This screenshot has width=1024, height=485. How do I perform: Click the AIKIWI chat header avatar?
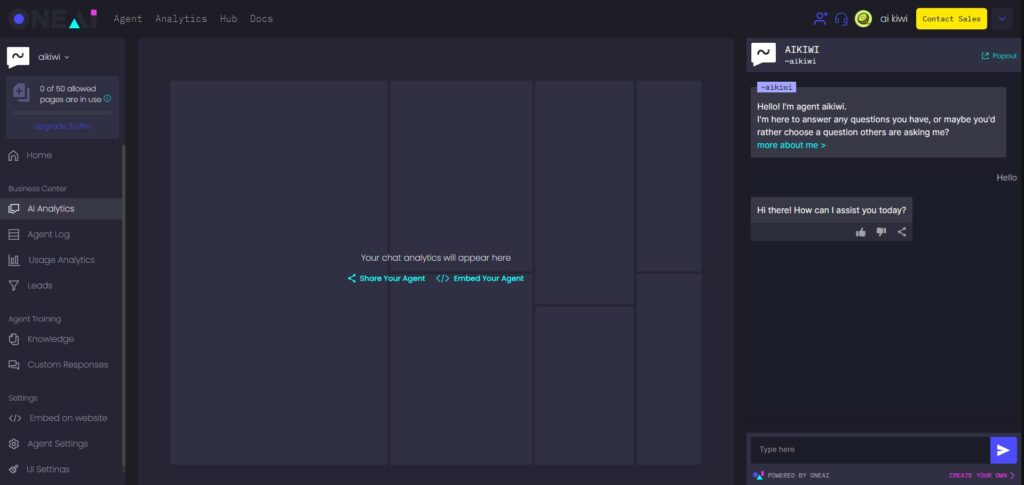(763, 55)
